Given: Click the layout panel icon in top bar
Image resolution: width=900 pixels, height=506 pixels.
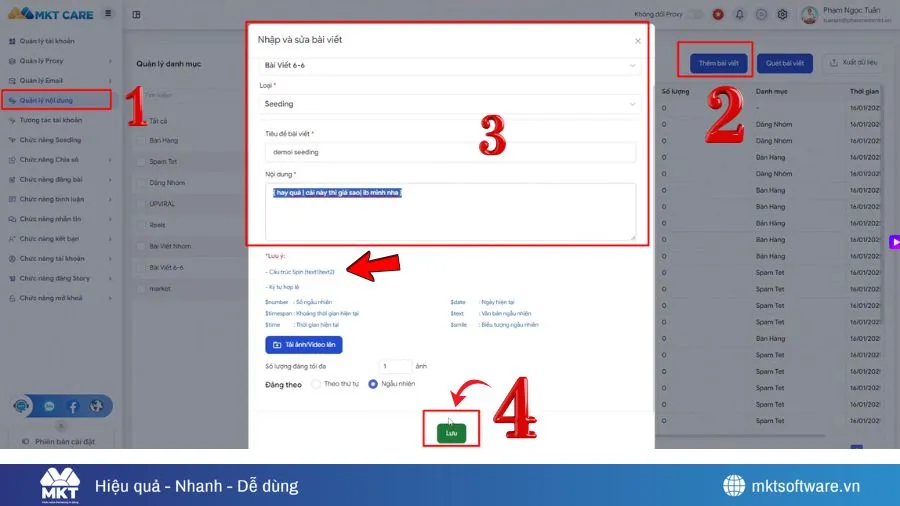Looking at the screenshot, I should [x=137, y=14].
